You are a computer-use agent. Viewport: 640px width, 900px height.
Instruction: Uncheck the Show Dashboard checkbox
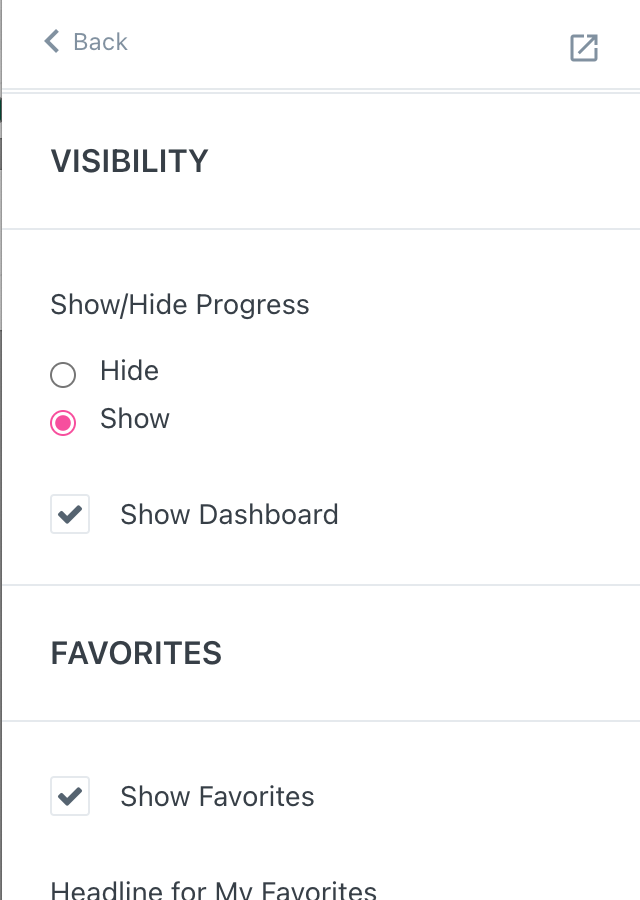[x=70, y=515]
